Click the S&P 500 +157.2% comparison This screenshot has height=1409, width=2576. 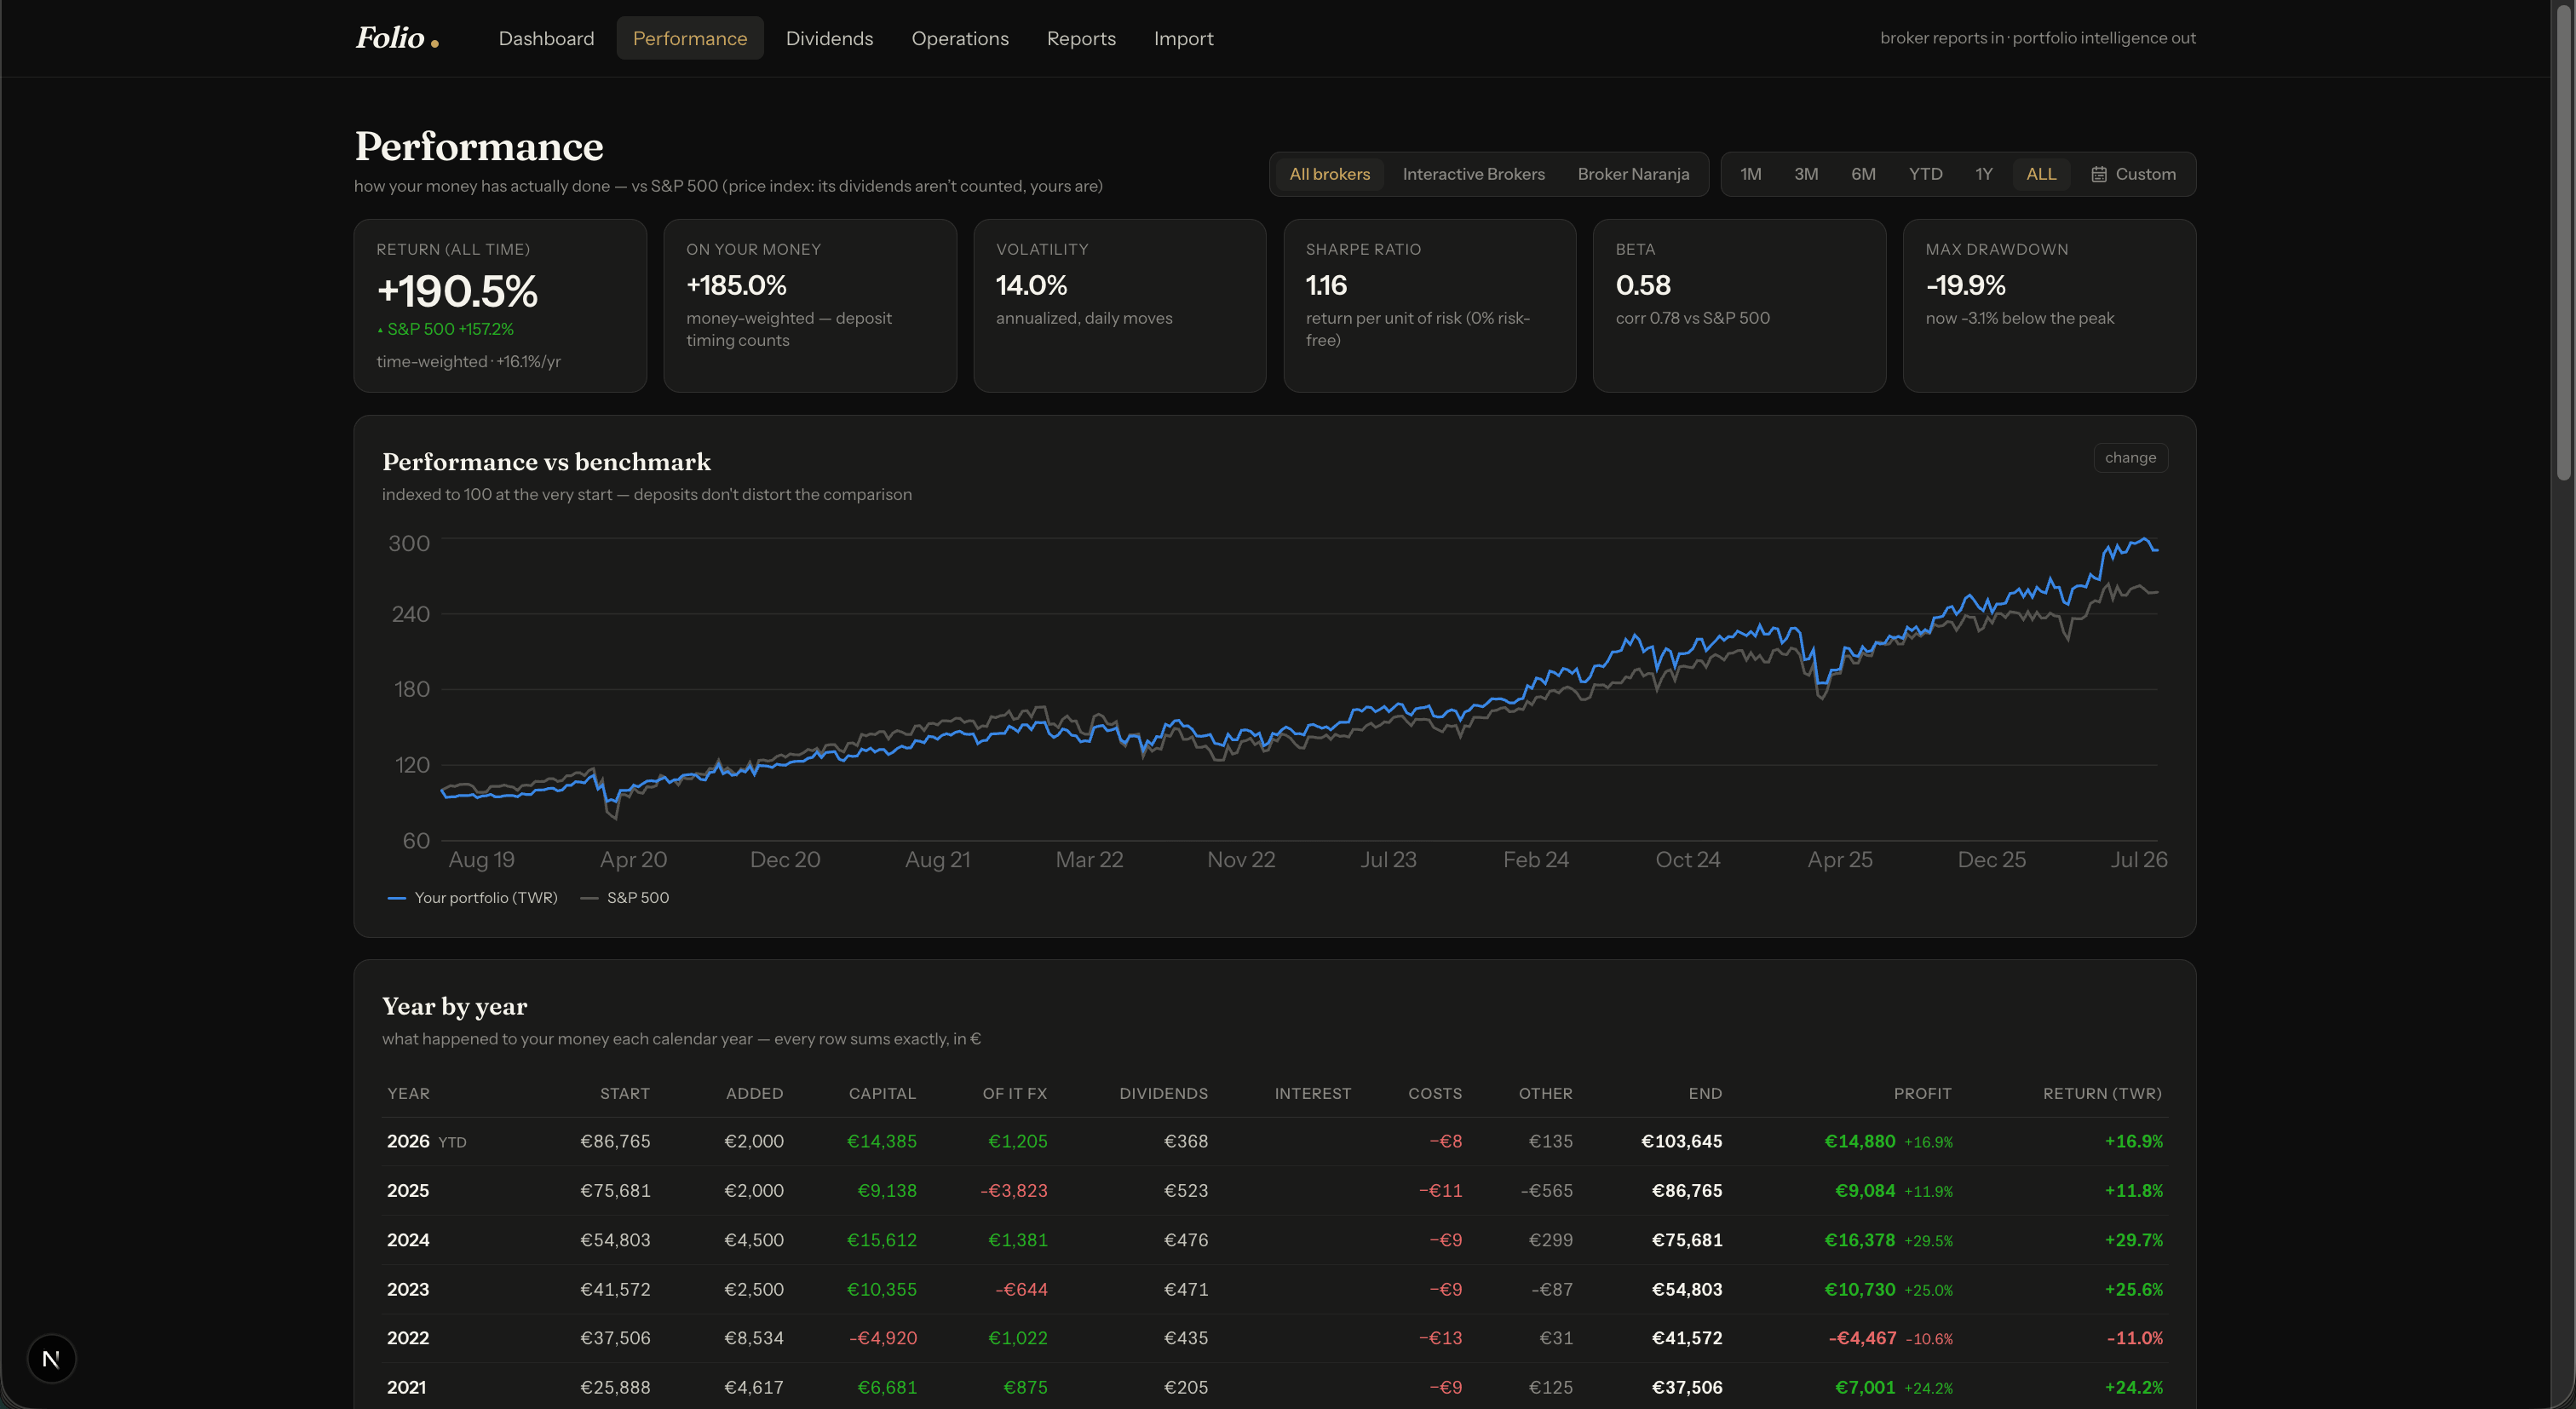pyautogui.click(x=445, y=329)
